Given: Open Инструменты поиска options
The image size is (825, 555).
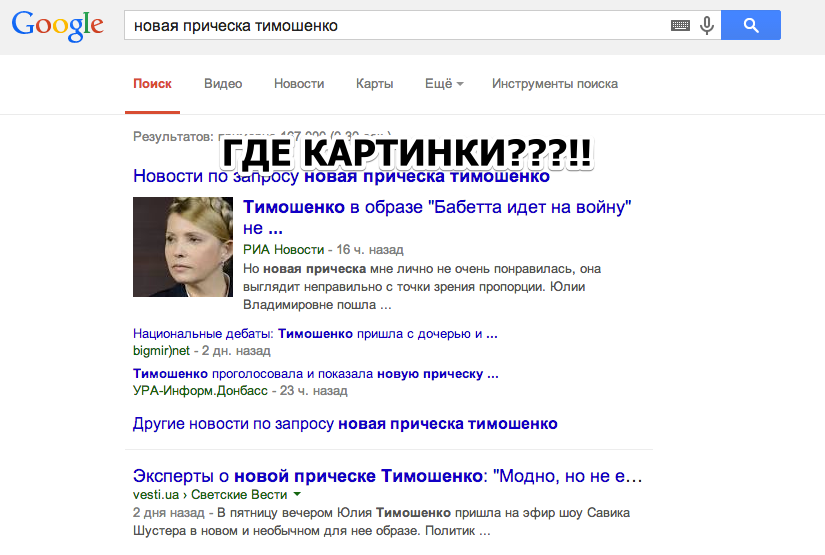Looking at the screenshot, I should point(555,84).
